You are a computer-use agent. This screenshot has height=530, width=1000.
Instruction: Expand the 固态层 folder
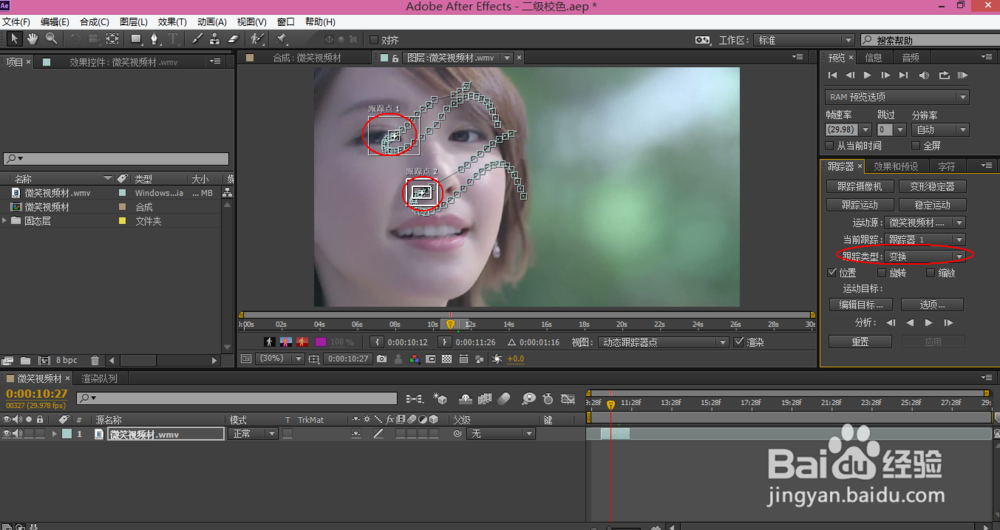pos(5,221)
